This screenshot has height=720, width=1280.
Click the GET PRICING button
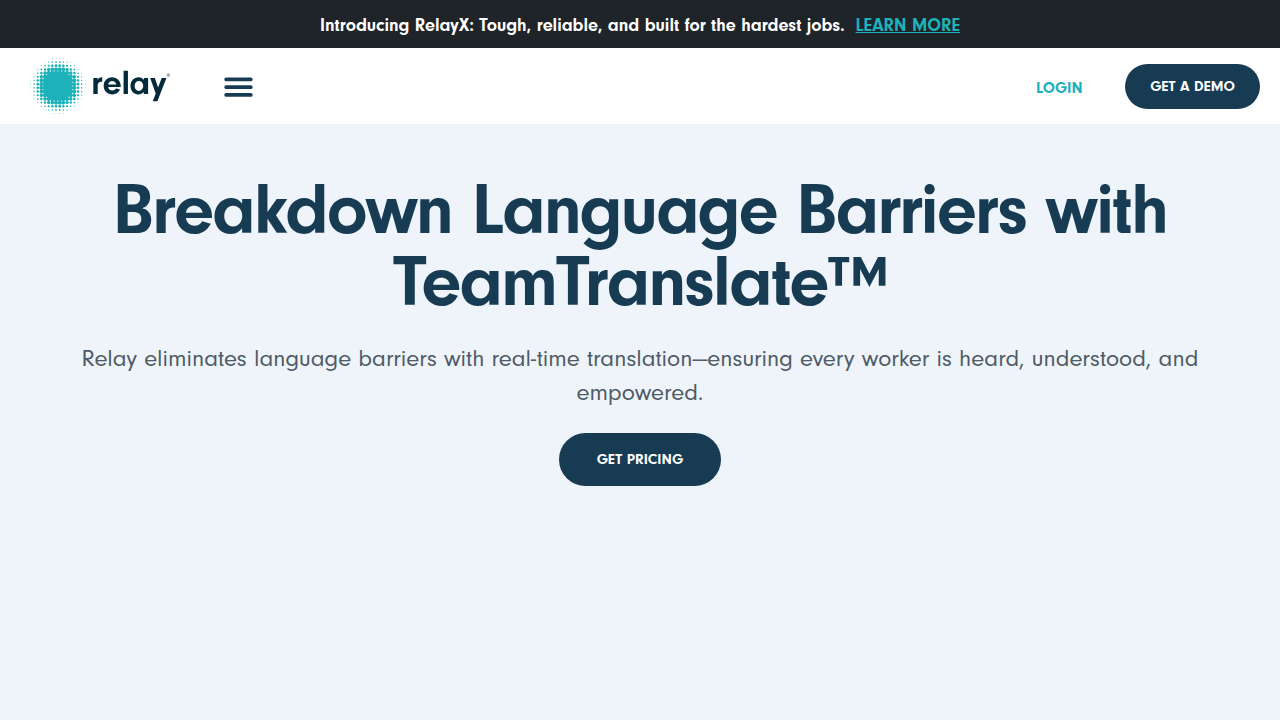[640, 459]
